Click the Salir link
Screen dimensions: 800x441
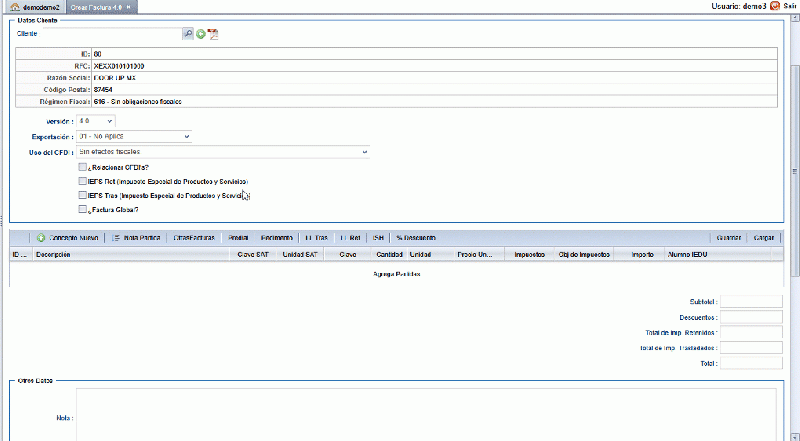790,6
